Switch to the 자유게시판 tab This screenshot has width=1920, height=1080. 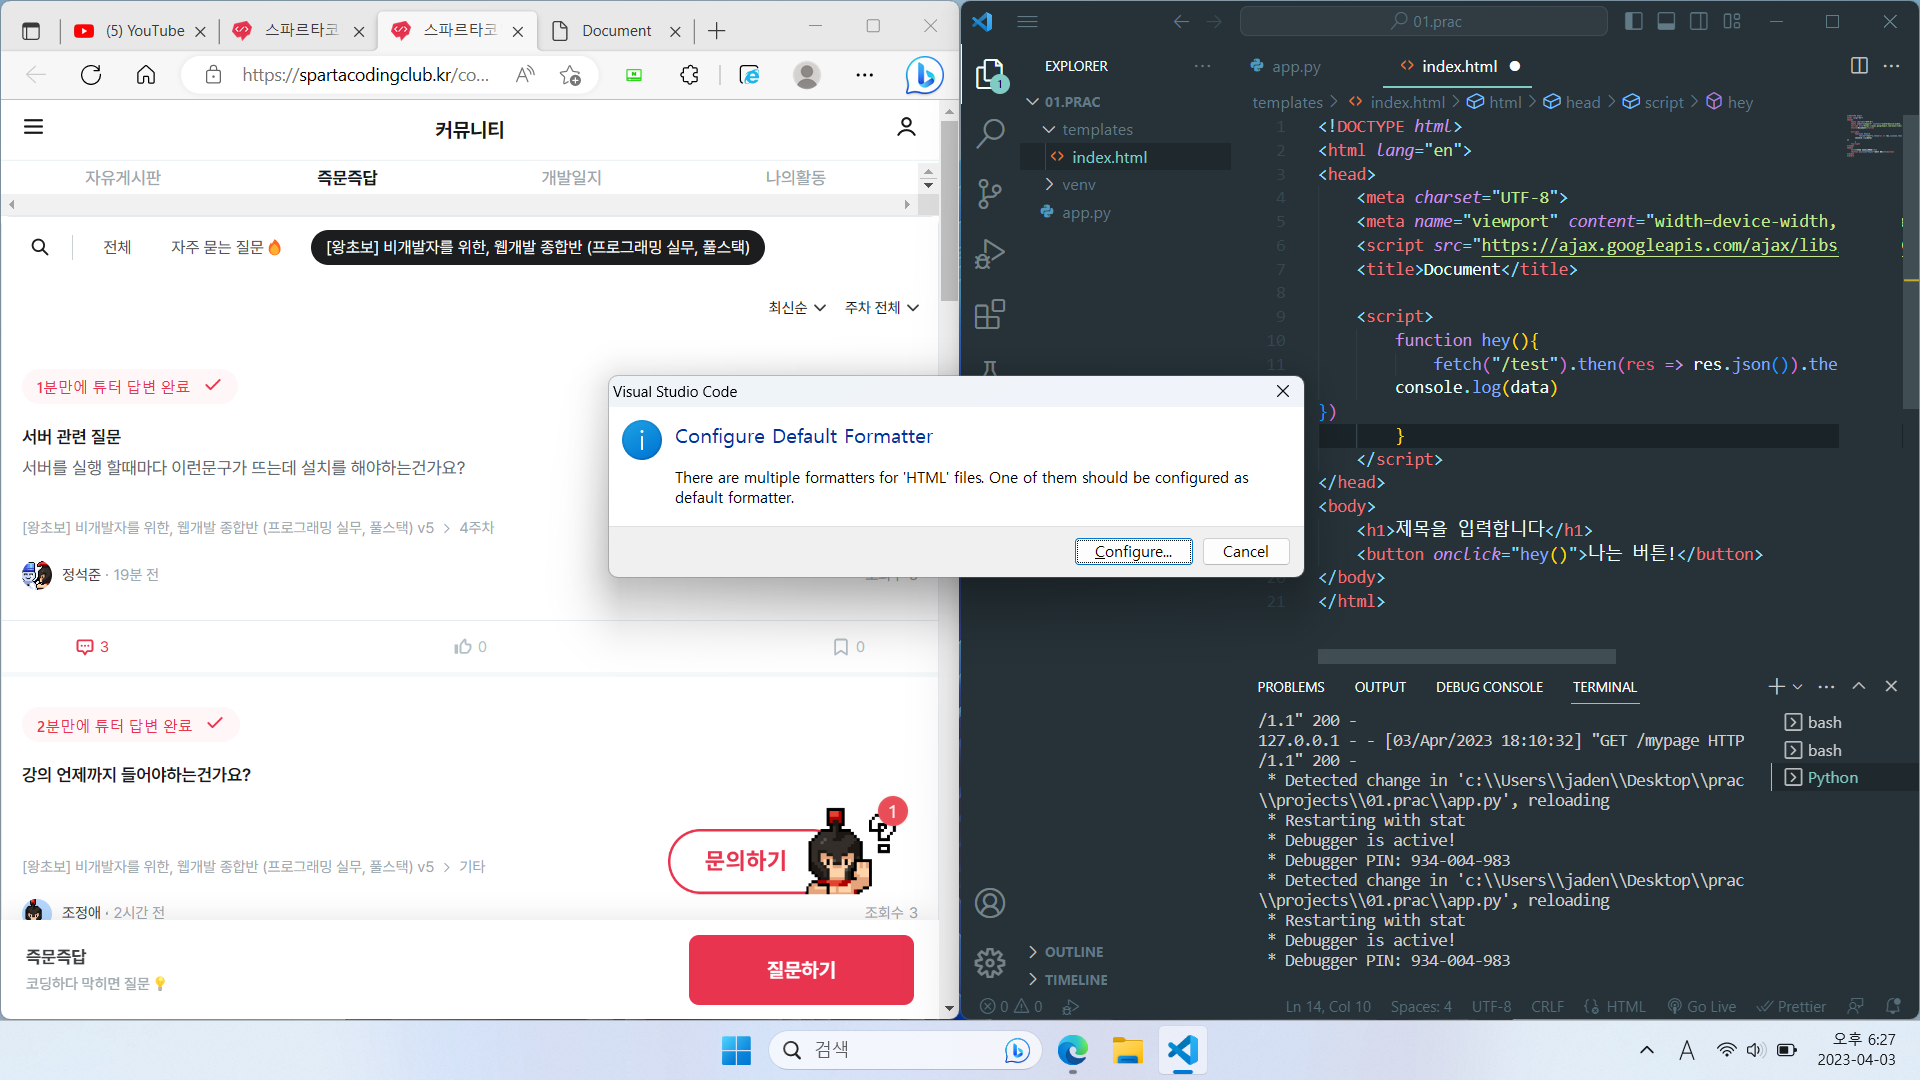(x=123, y=178)
